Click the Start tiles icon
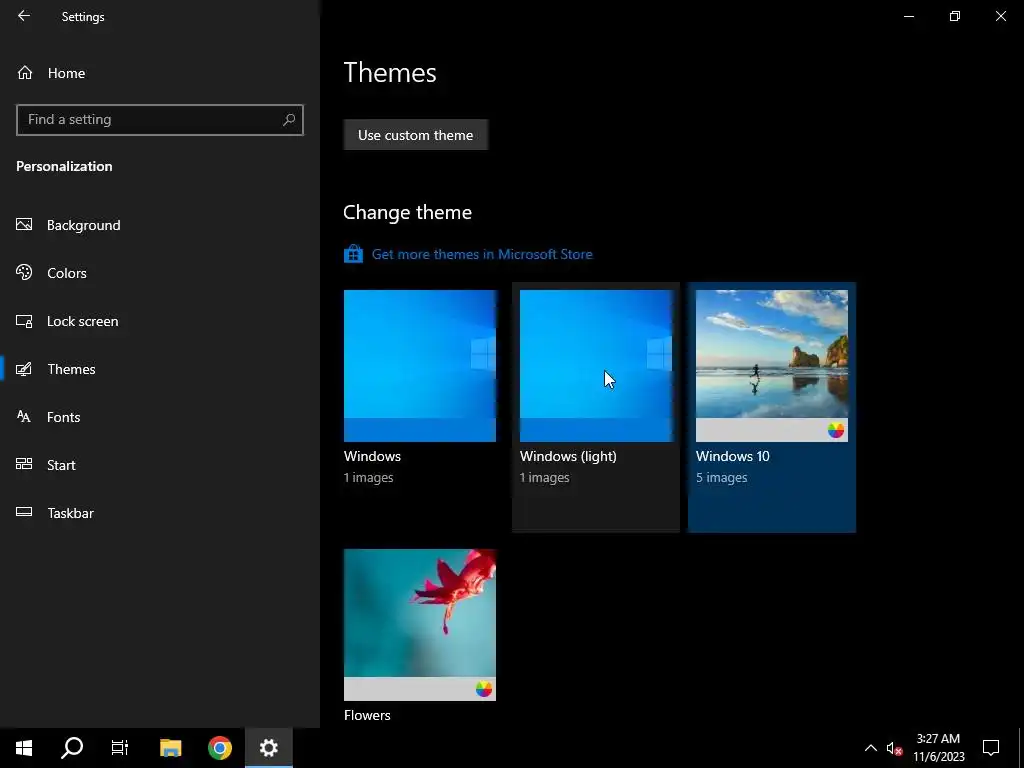The image size is (1024, 768). point(24,464)
